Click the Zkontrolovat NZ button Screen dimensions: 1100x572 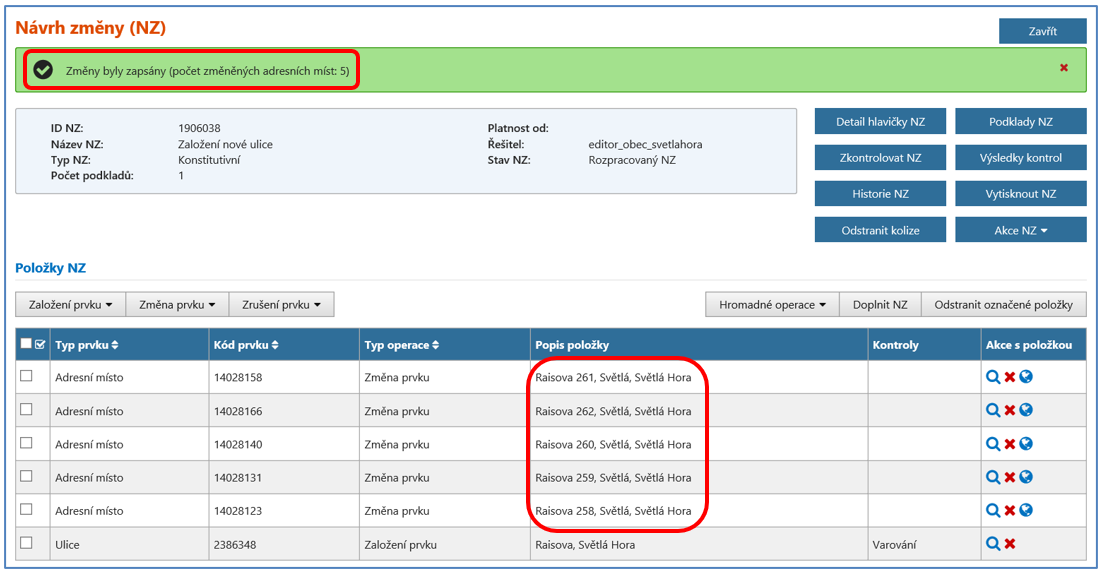click(x=880, y=158)
